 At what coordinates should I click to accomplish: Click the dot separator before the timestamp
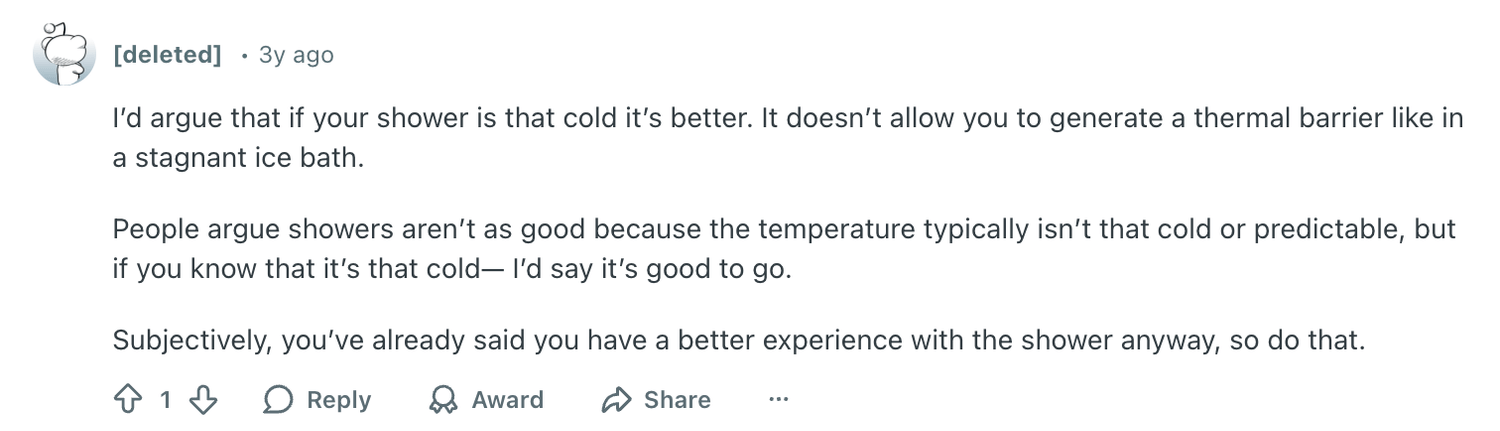tap(243, 55)
